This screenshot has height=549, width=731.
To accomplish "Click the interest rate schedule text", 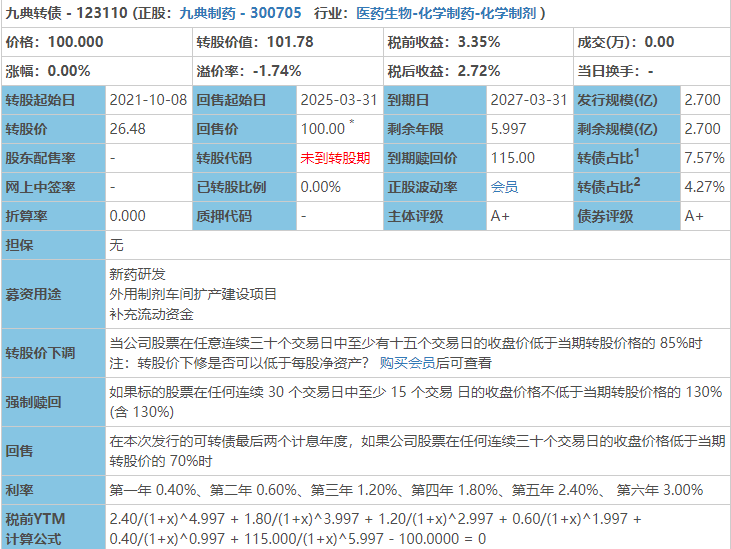I will [x=406, y=490].
